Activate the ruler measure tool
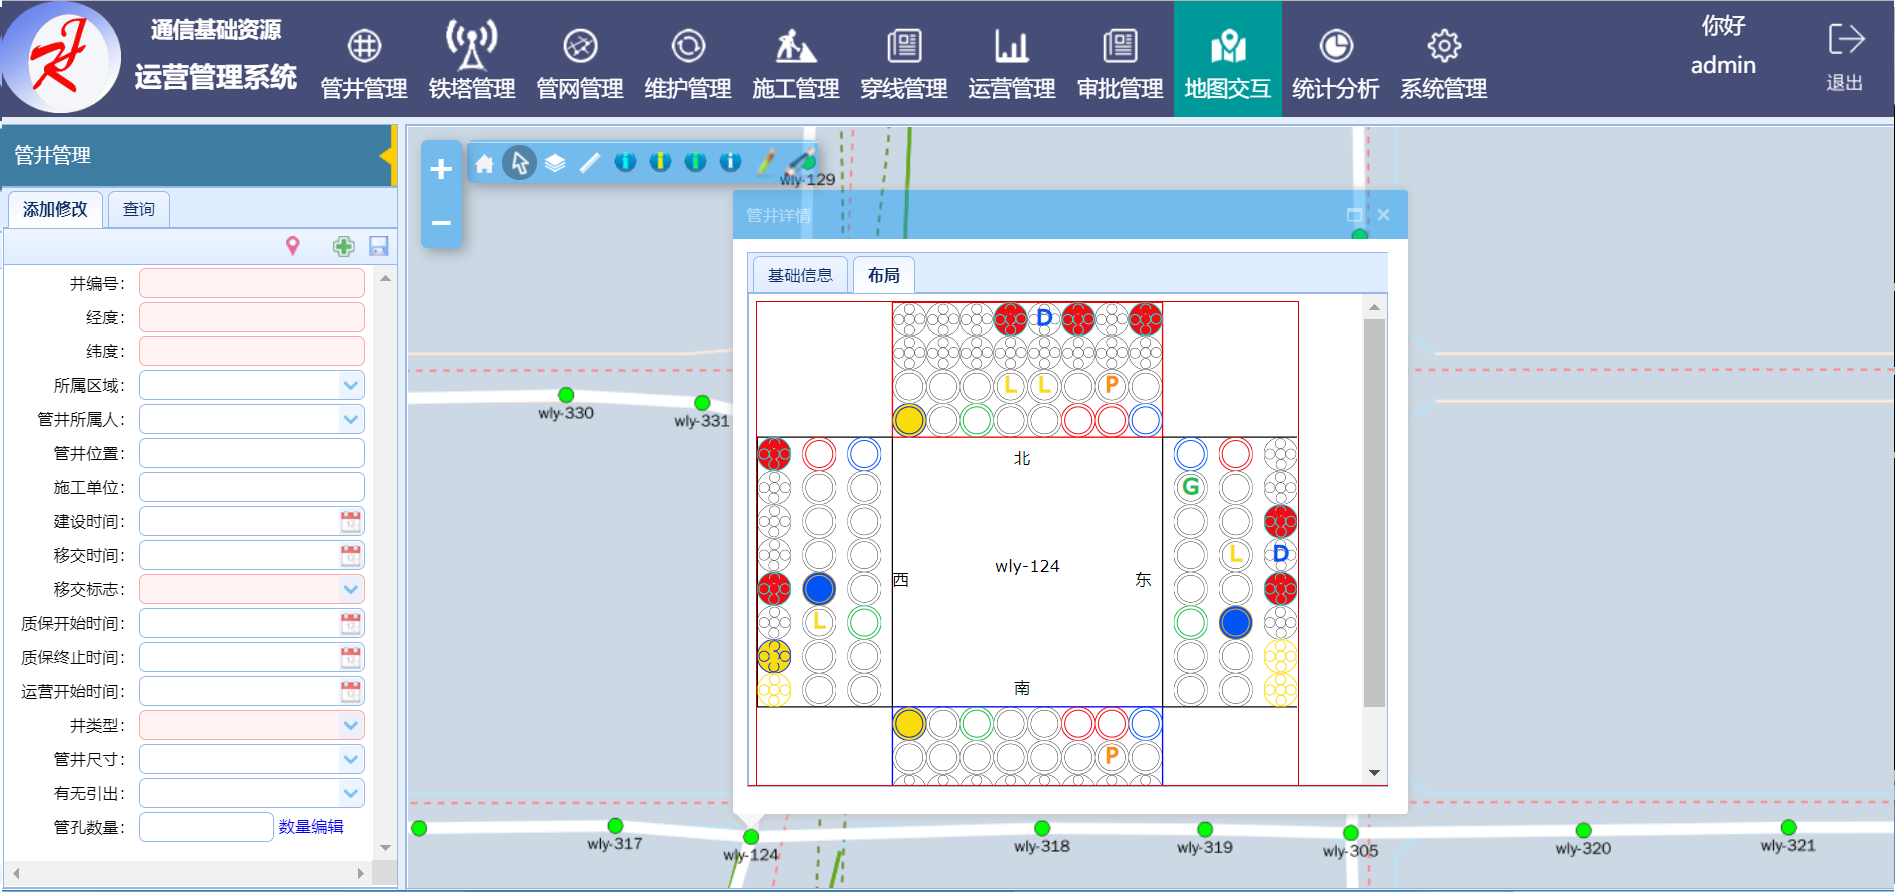 [590, 163]
